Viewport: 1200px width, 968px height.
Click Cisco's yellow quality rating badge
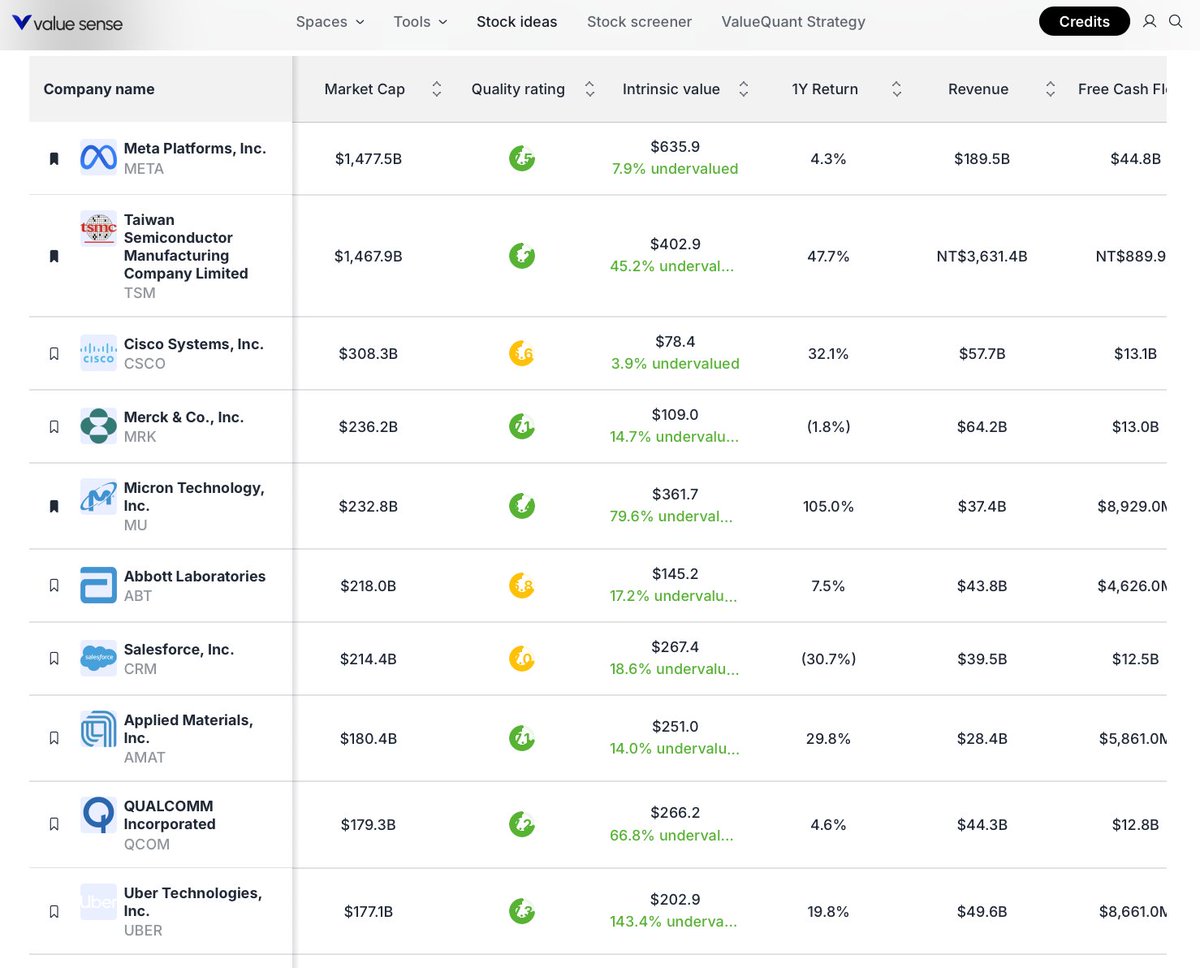pos(521,353)
